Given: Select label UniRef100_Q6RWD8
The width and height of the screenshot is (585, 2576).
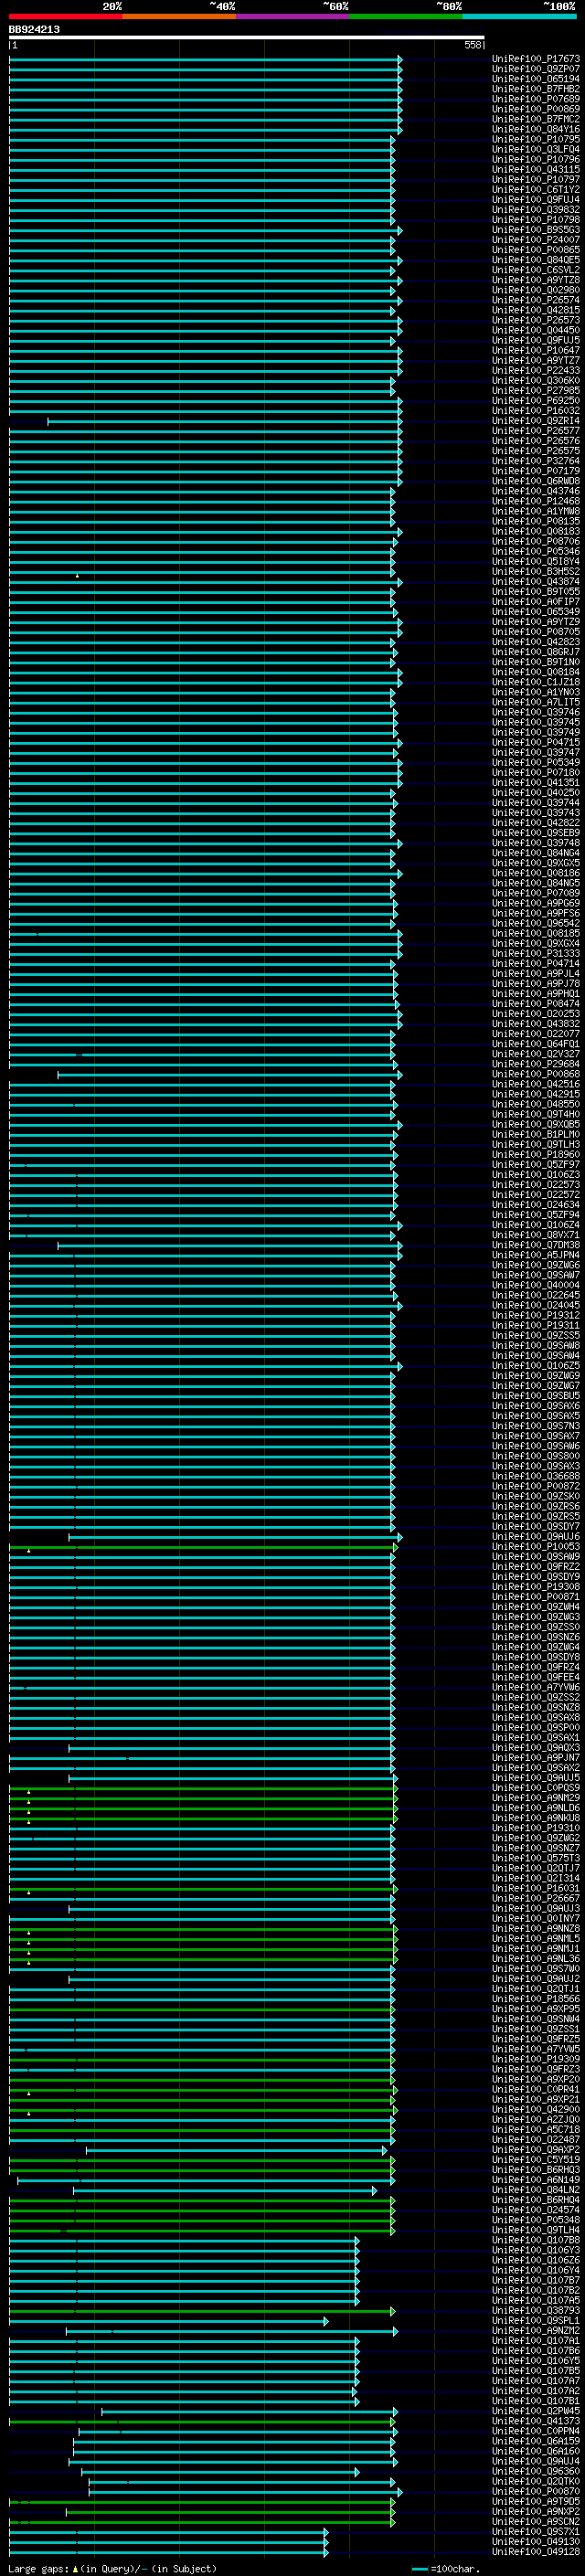Looking at the screenshot, I should click(x=536, y=481).
